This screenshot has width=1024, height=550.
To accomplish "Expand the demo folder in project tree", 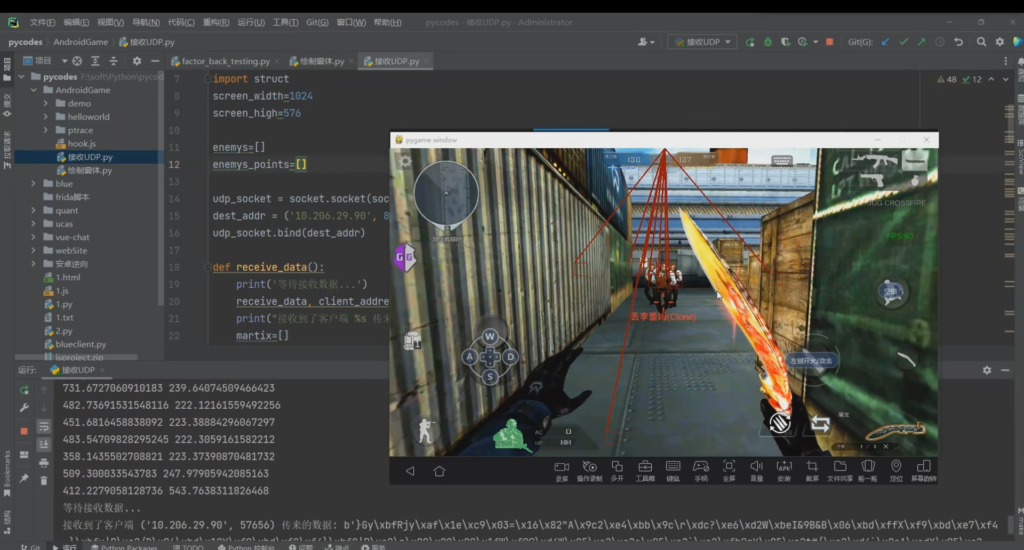I will coord(46,103).
